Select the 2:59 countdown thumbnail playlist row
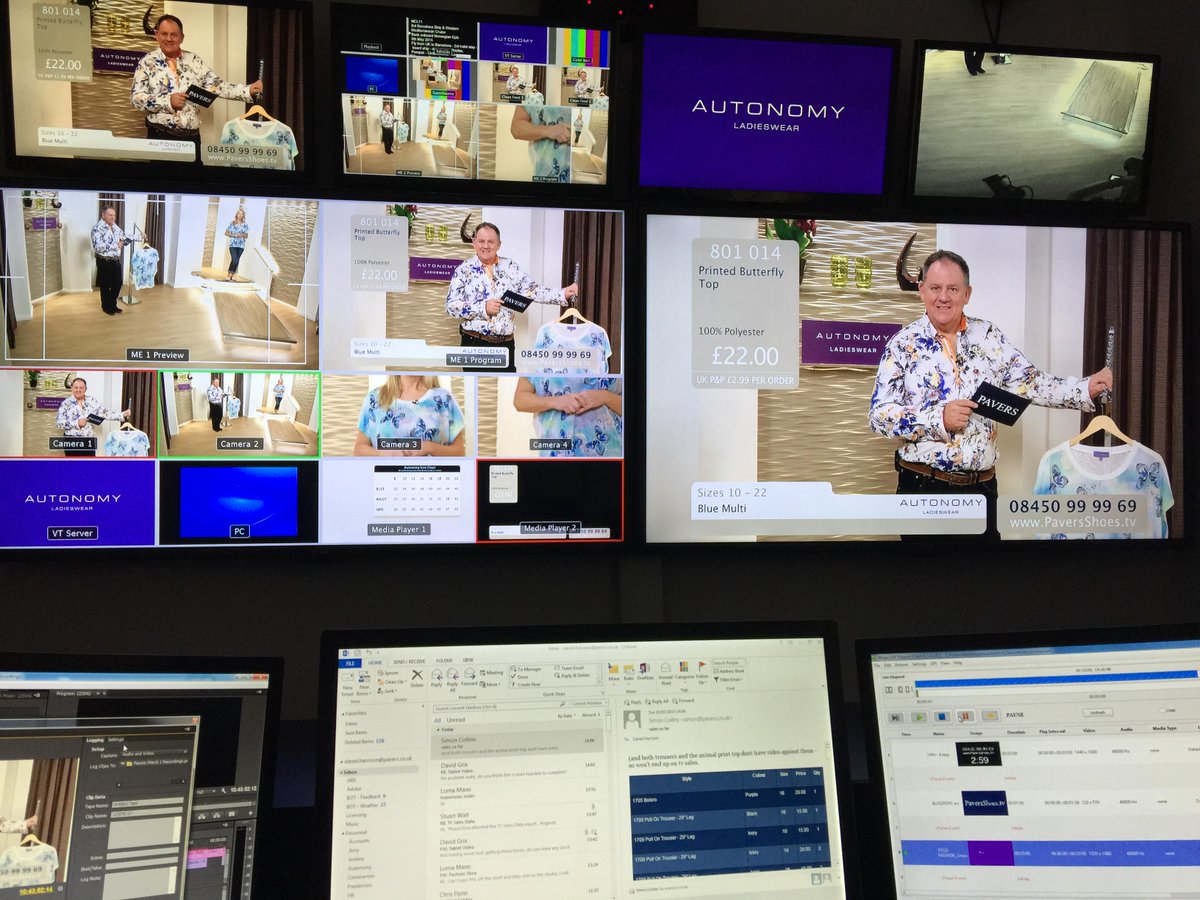Viewport: 1200px width, 900px height. pyautogui.click(x=1040, y=753)
